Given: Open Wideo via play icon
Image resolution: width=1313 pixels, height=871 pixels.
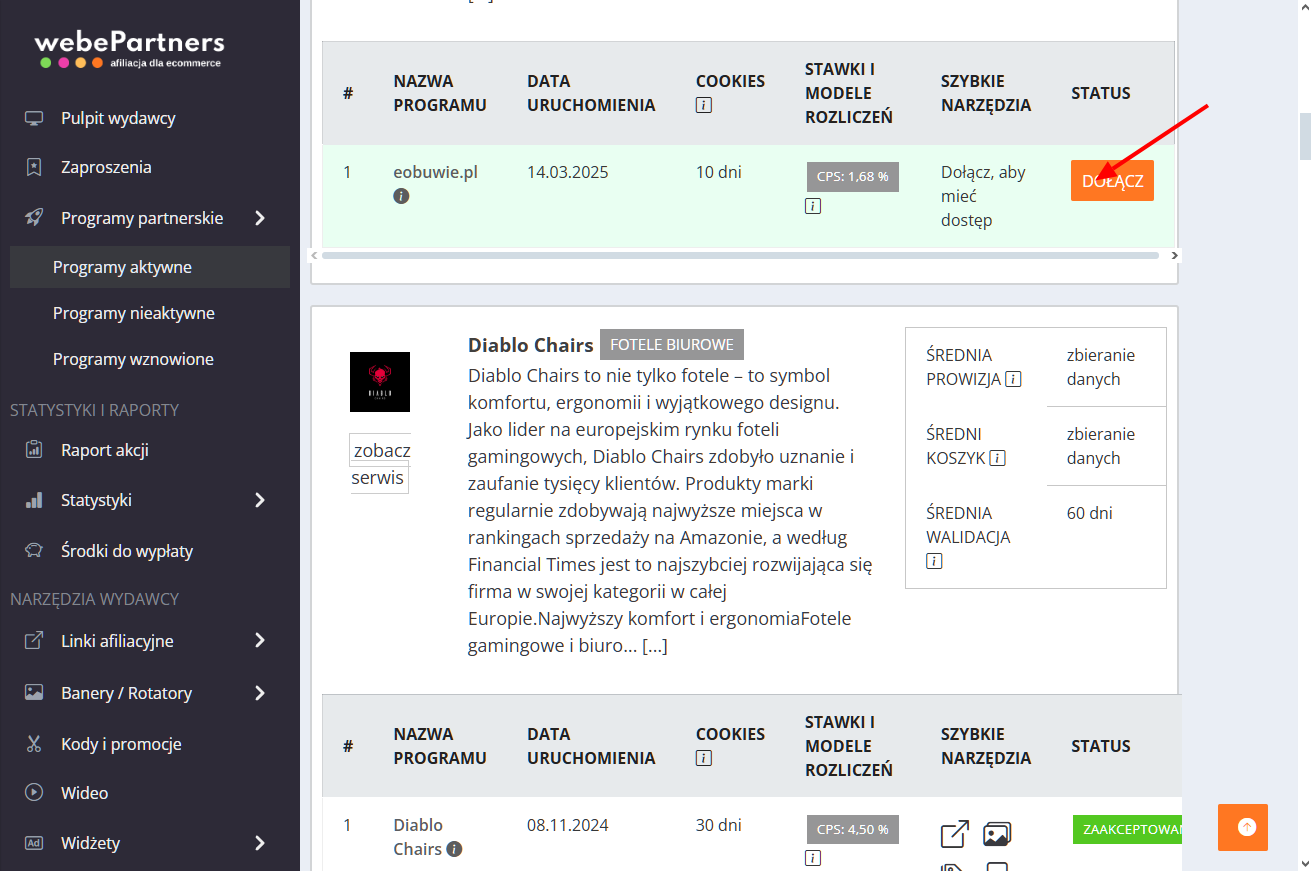Looking at the screenshot, I should tap(34, 793).
